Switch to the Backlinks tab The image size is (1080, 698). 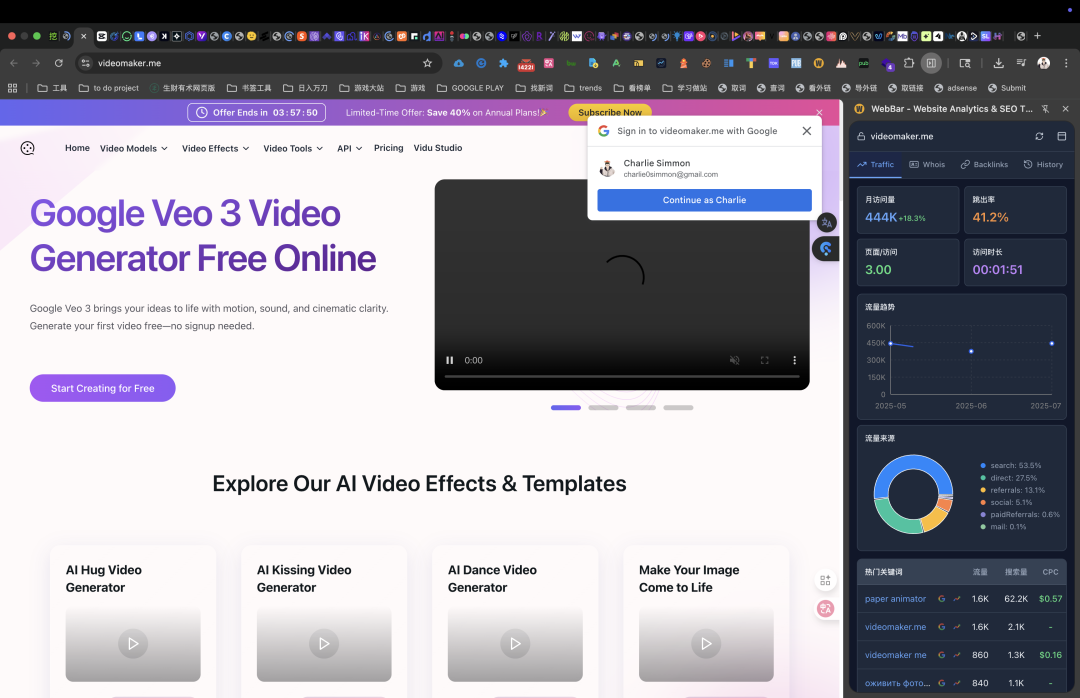984,165
